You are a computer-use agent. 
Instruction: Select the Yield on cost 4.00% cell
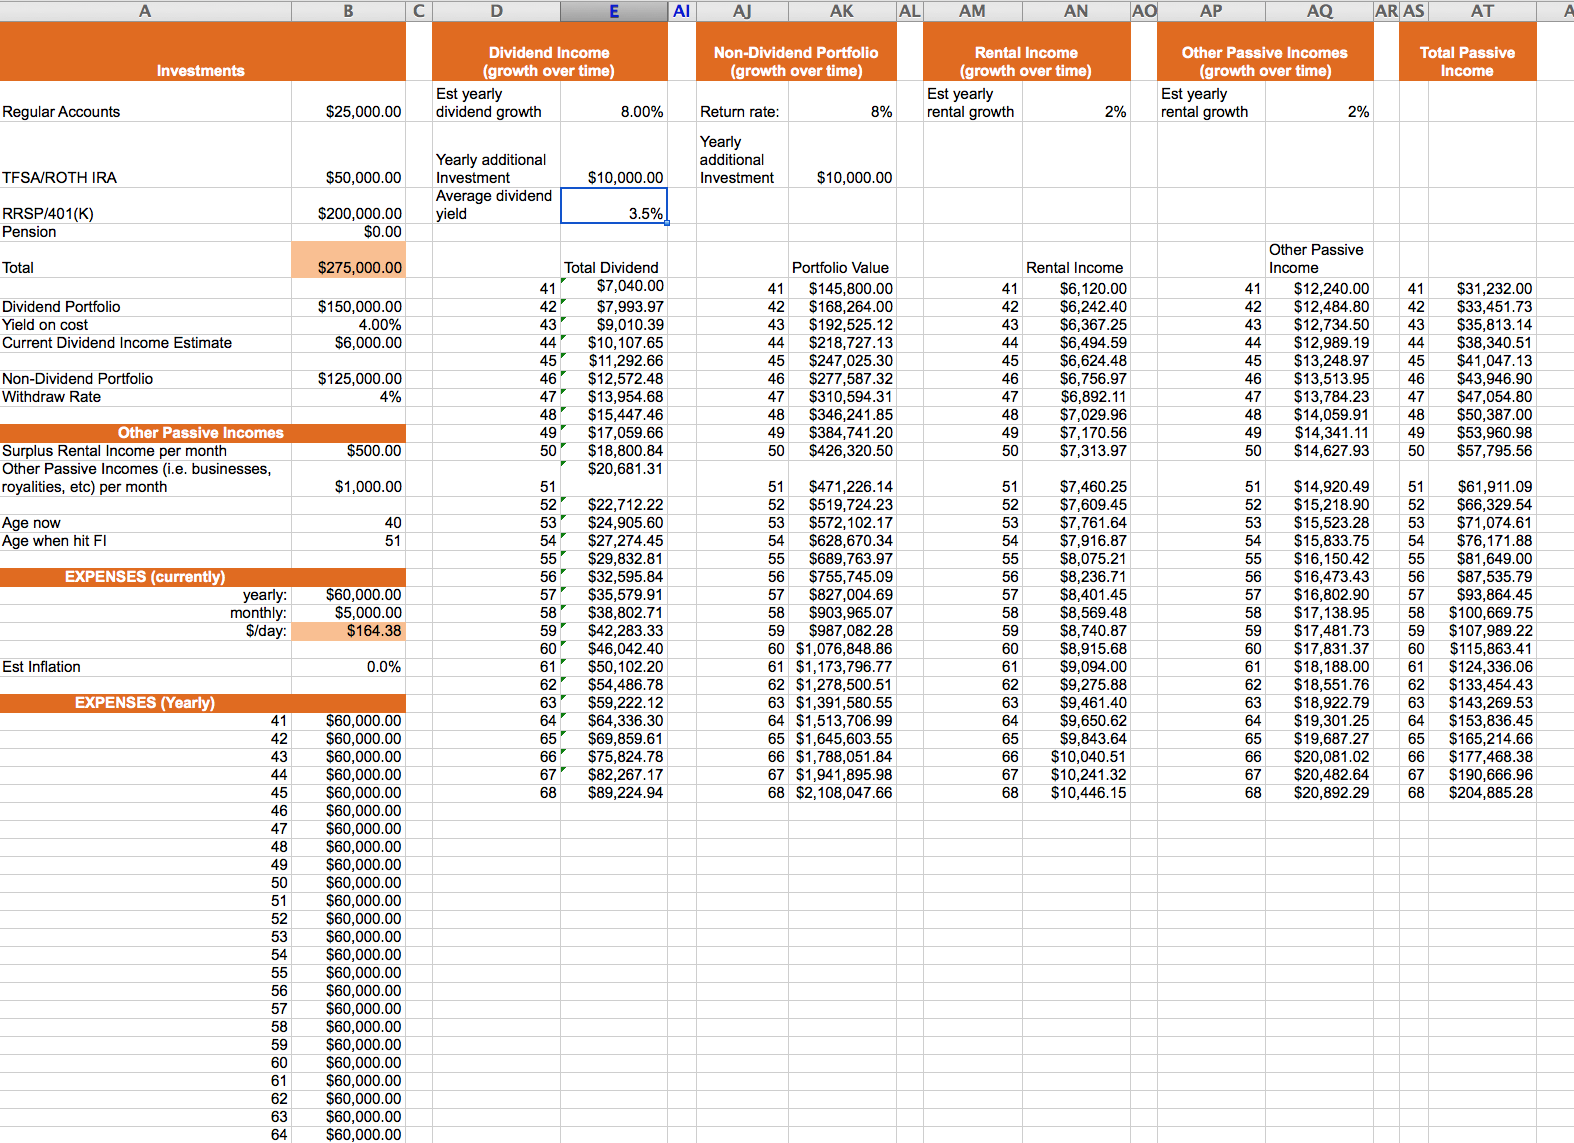[348, 325]
